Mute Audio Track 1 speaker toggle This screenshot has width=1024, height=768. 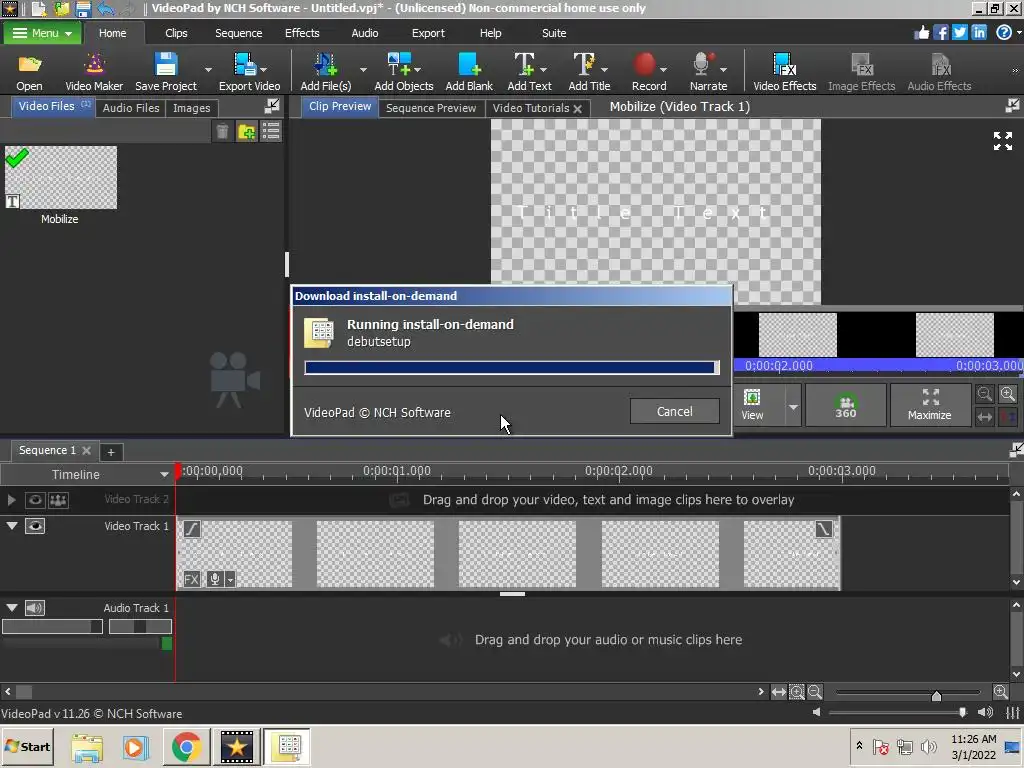(35, 608)
